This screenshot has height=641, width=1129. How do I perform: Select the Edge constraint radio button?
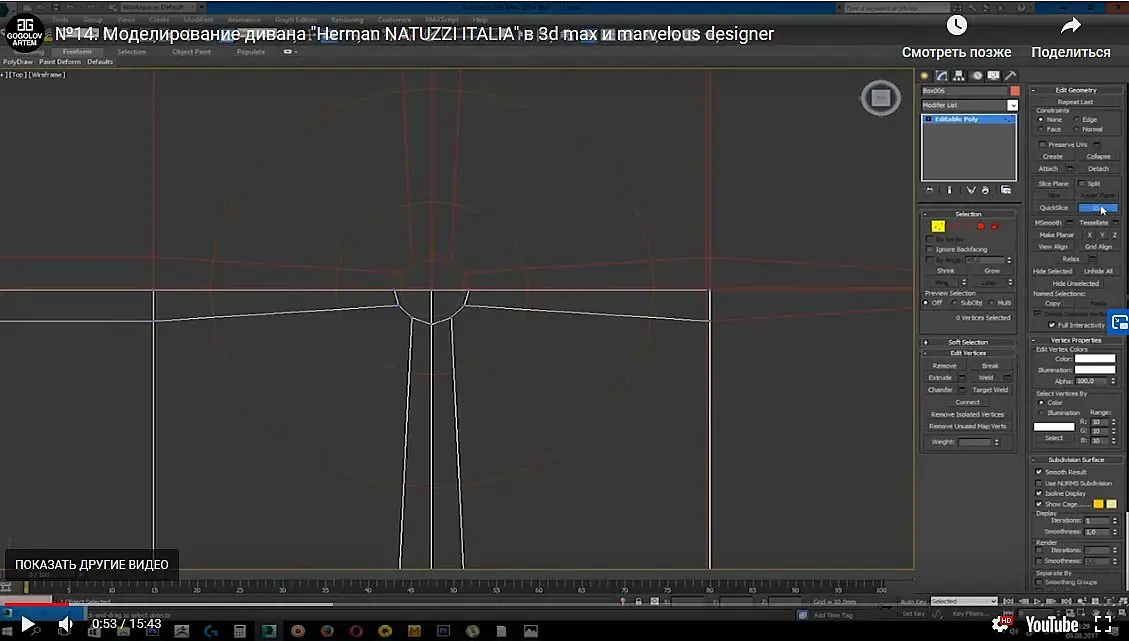1077,120
